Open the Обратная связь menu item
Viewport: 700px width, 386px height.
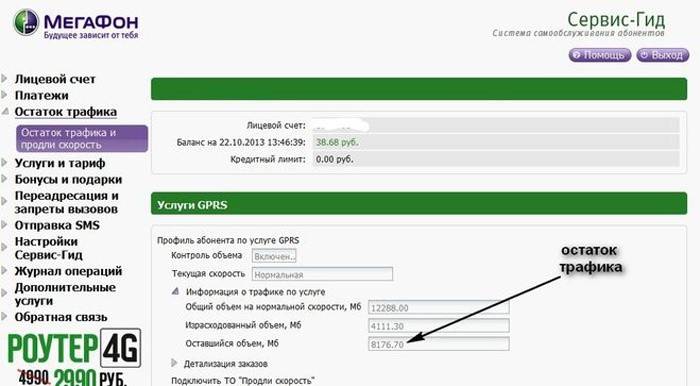click(61, 317)
